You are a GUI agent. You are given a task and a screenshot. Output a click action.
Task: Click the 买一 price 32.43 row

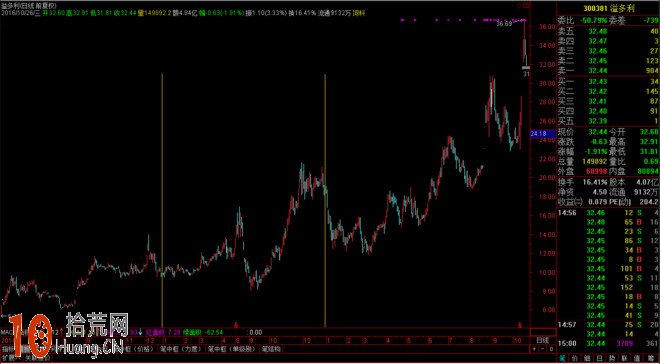point(608,81)
